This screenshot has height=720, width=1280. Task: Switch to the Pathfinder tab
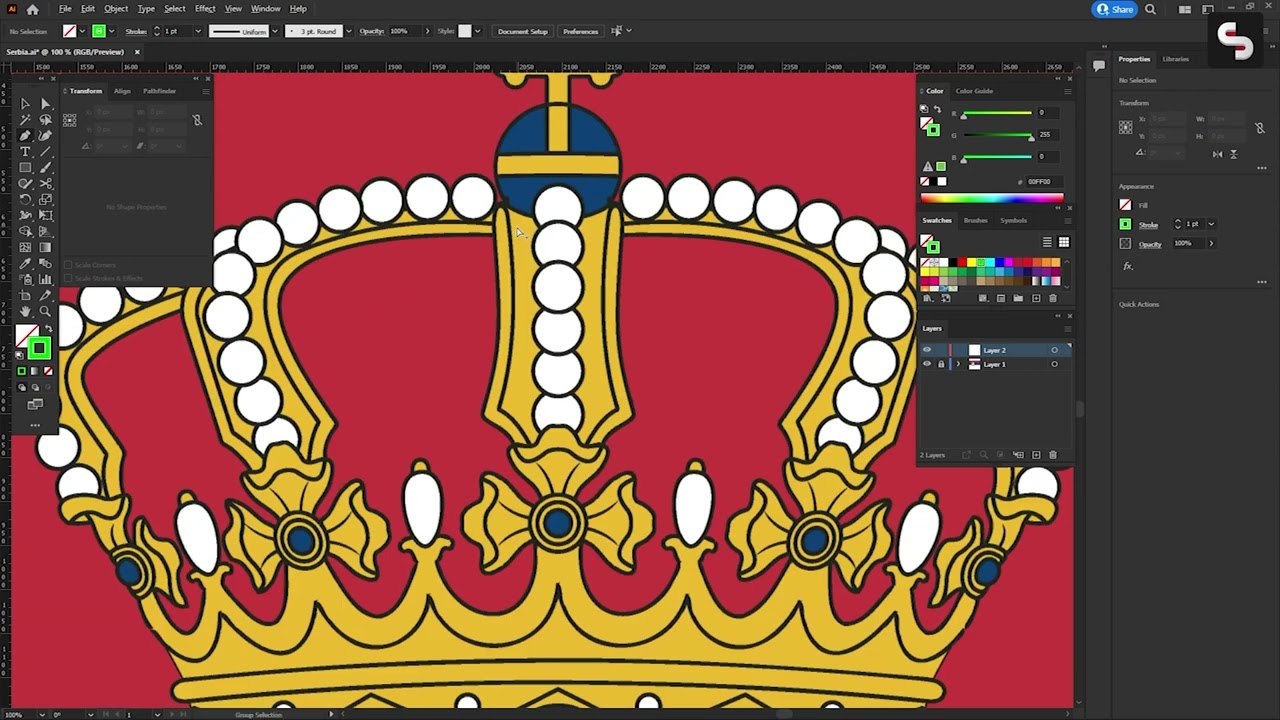coord(159,91)
